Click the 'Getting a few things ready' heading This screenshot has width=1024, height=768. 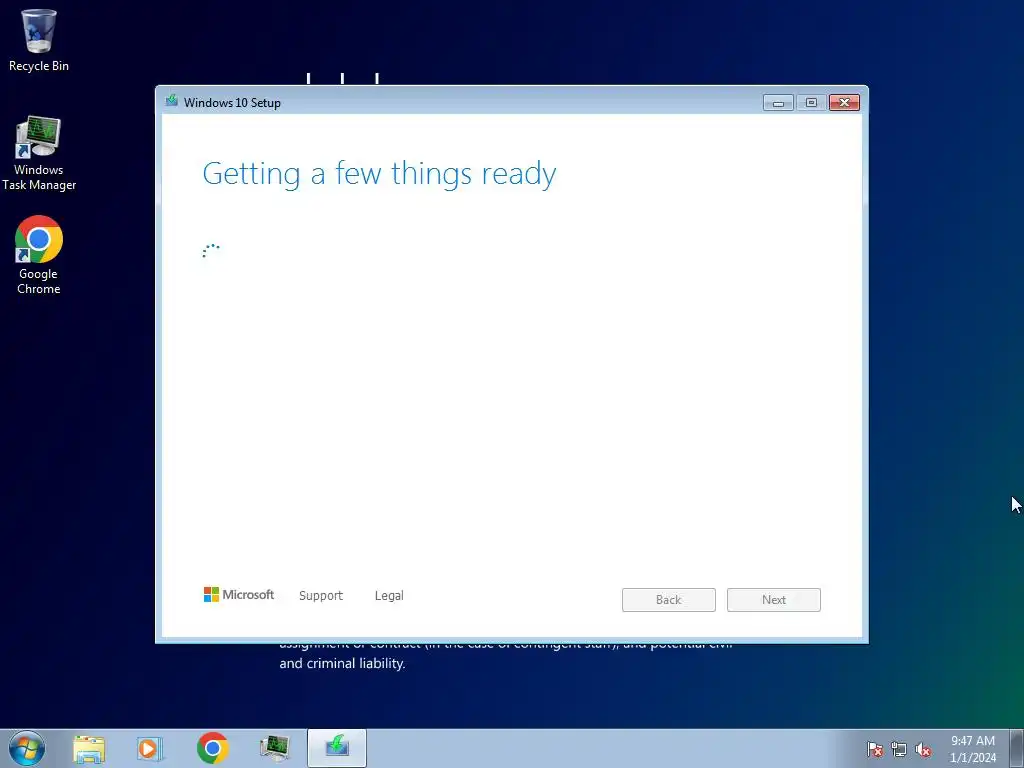[379, 174]
